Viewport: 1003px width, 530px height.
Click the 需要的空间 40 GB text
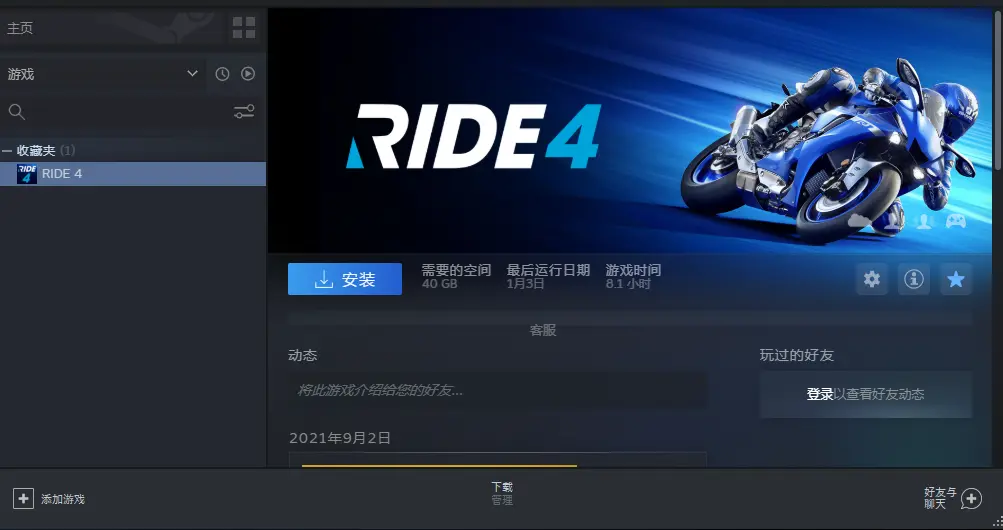pyautogui.click(x=456, y=276)
